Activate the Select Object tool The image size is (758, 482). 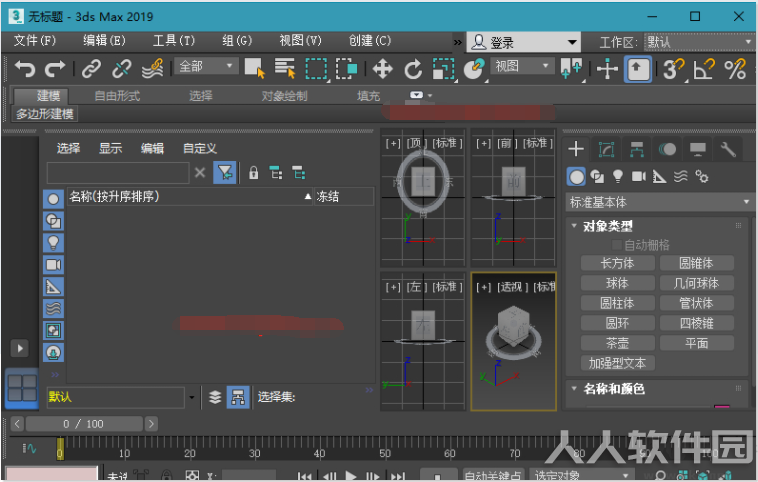pyautogui.click(x=254, y=68)
